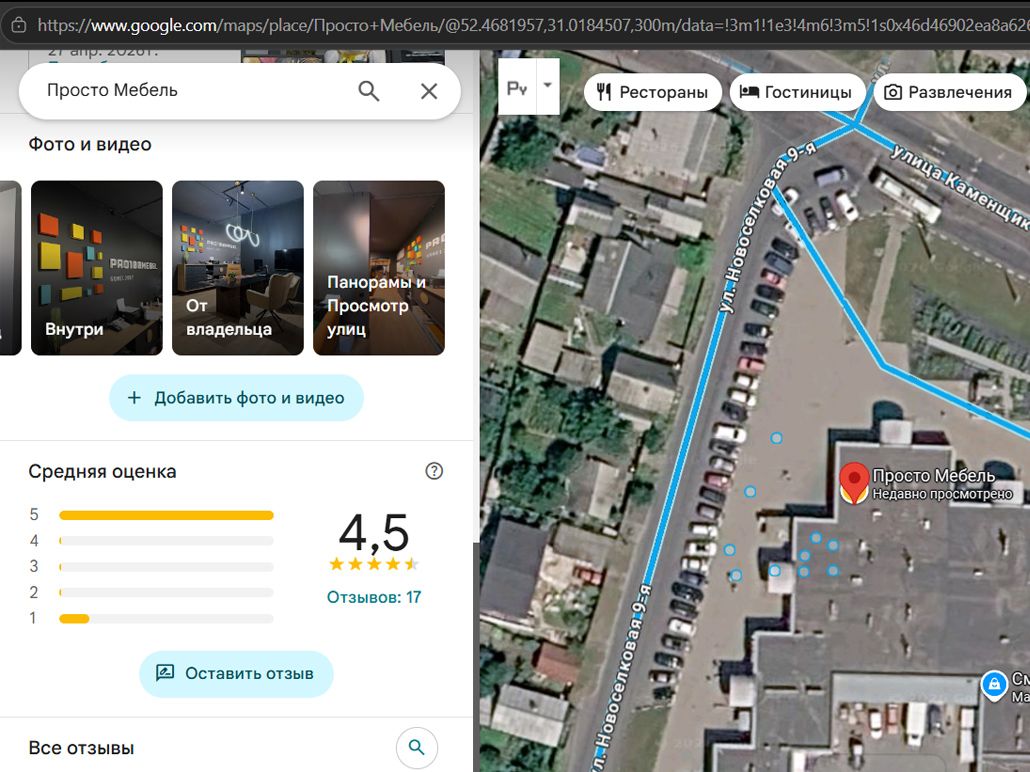
Task: Select the 4-star rating bar
Action: click(x=166, y=541)
